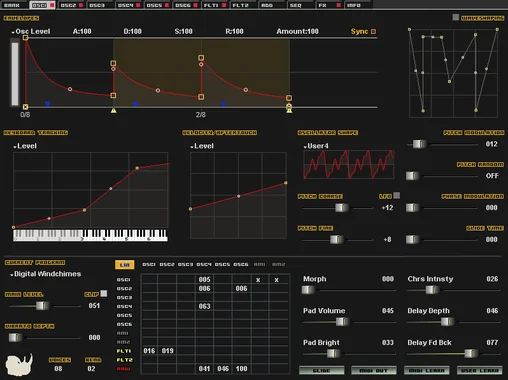The image size is (508, 380).
Task: Click the User4 waveform display
Action: [x=348, y=165]
